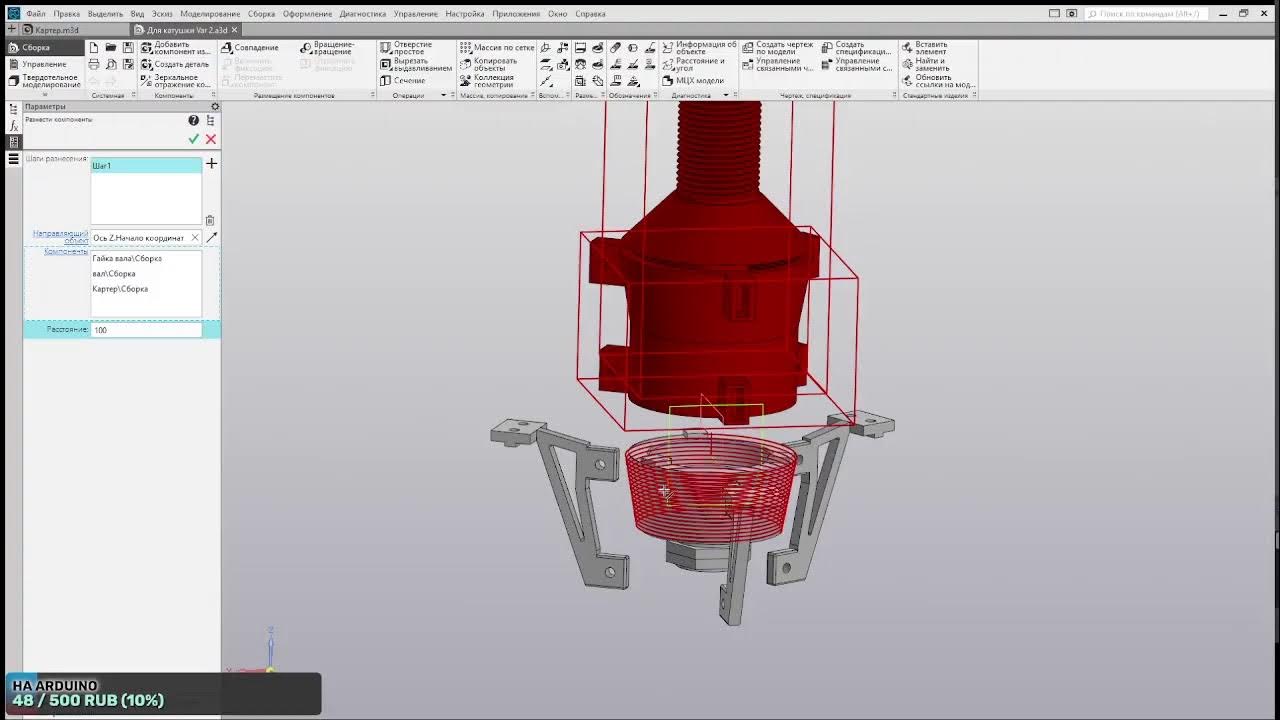Viewport: 1280px width, 720px height.
Task: Switch to Картер.m3d document tab
Action: 56,30
